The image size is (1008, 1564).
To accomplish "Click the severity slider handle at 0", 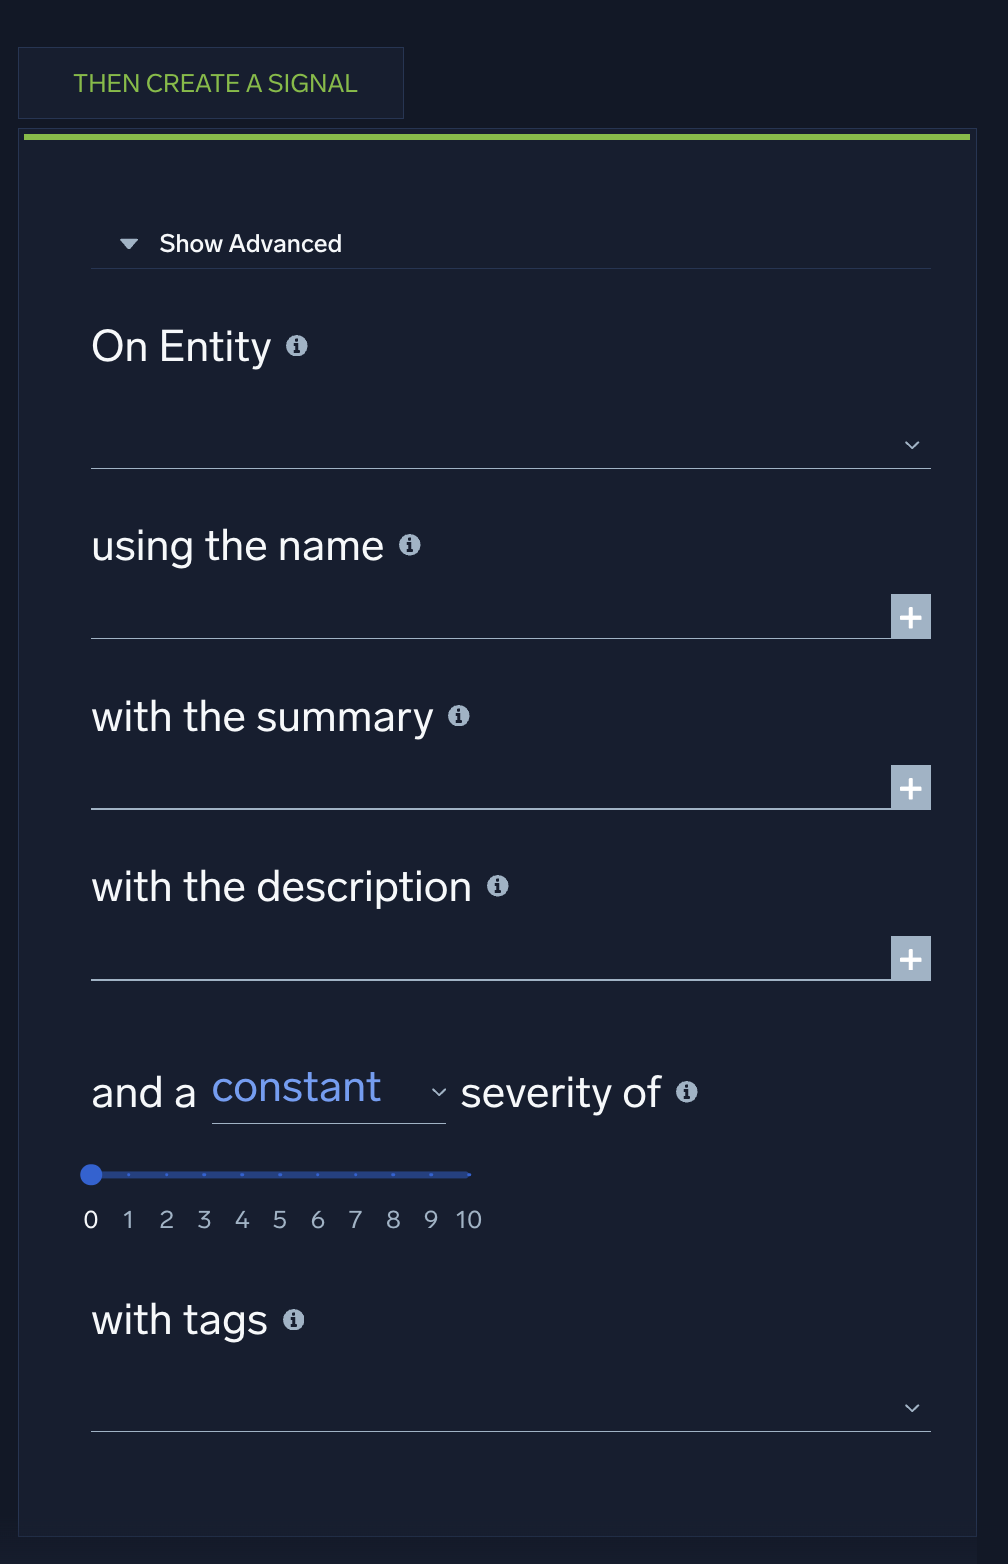I will coord(91,1175).
